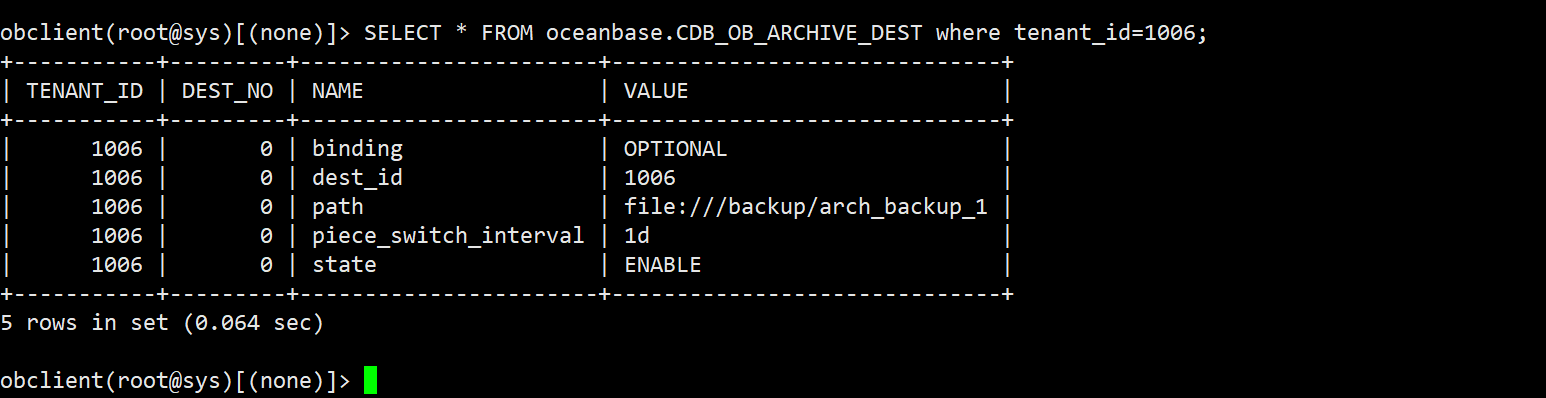Select the ENABLE value cell
1546x398 pixels.
tap(663, 265)
